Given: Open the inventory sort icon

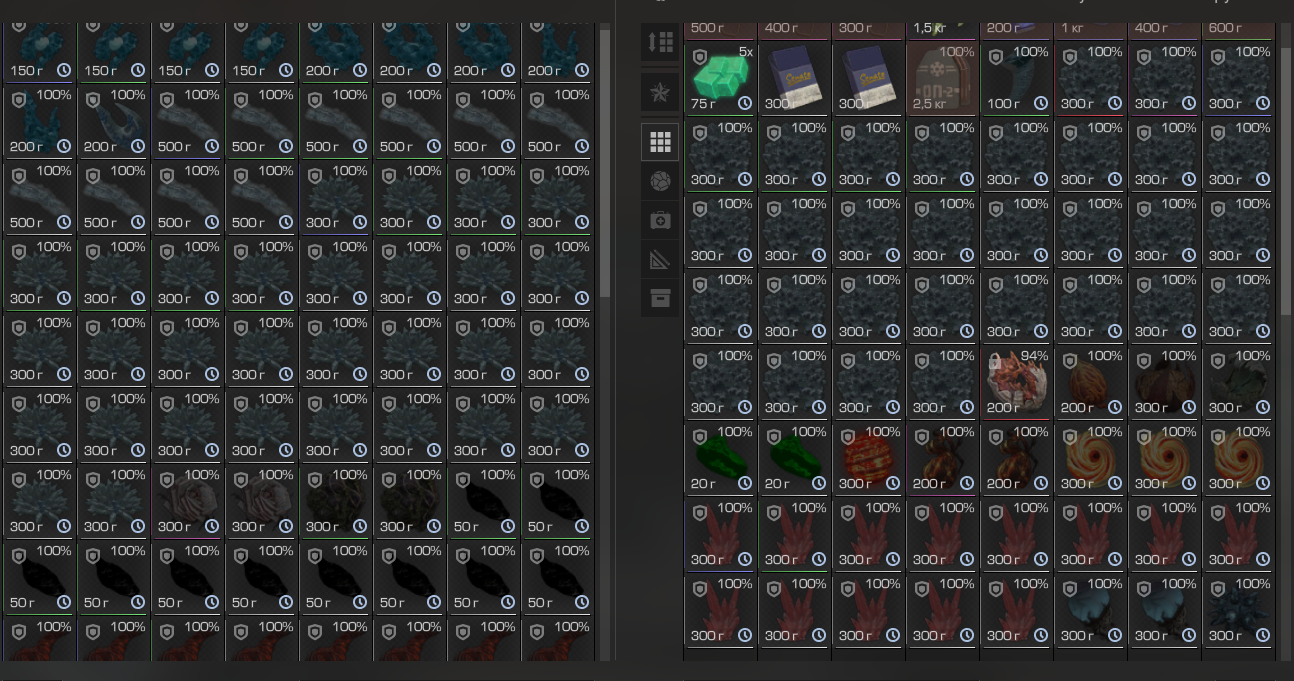Looking at the screenshot, I should (660, 42).
